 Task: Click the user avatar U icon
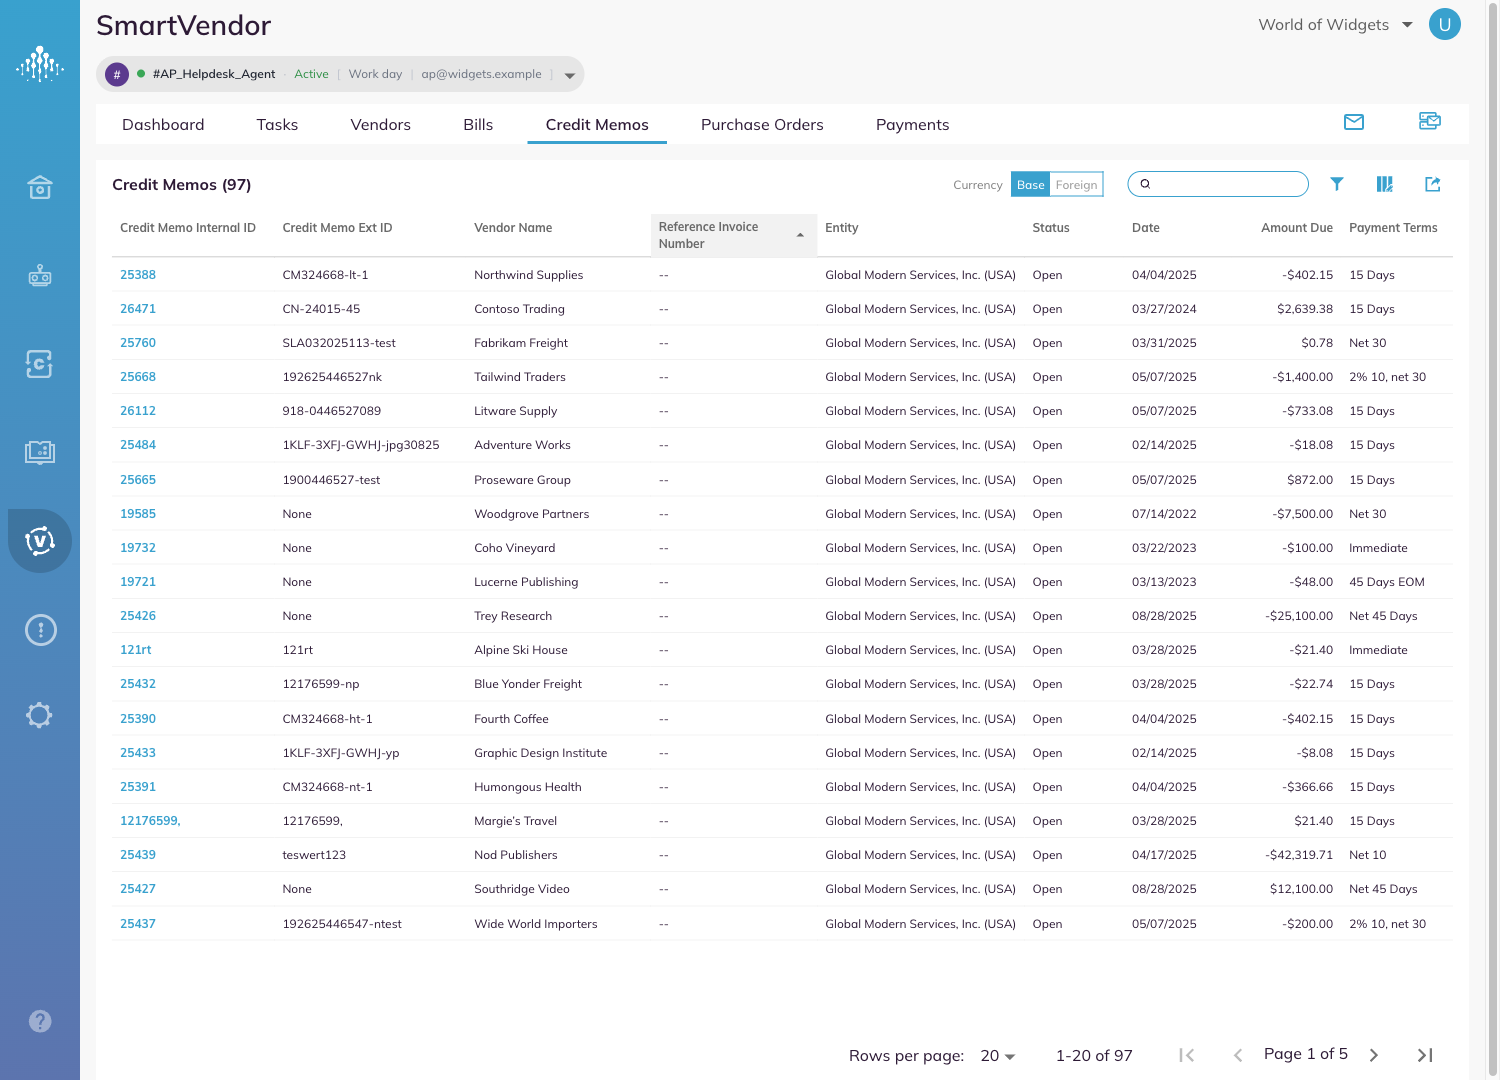click(x=1444, y=24)
